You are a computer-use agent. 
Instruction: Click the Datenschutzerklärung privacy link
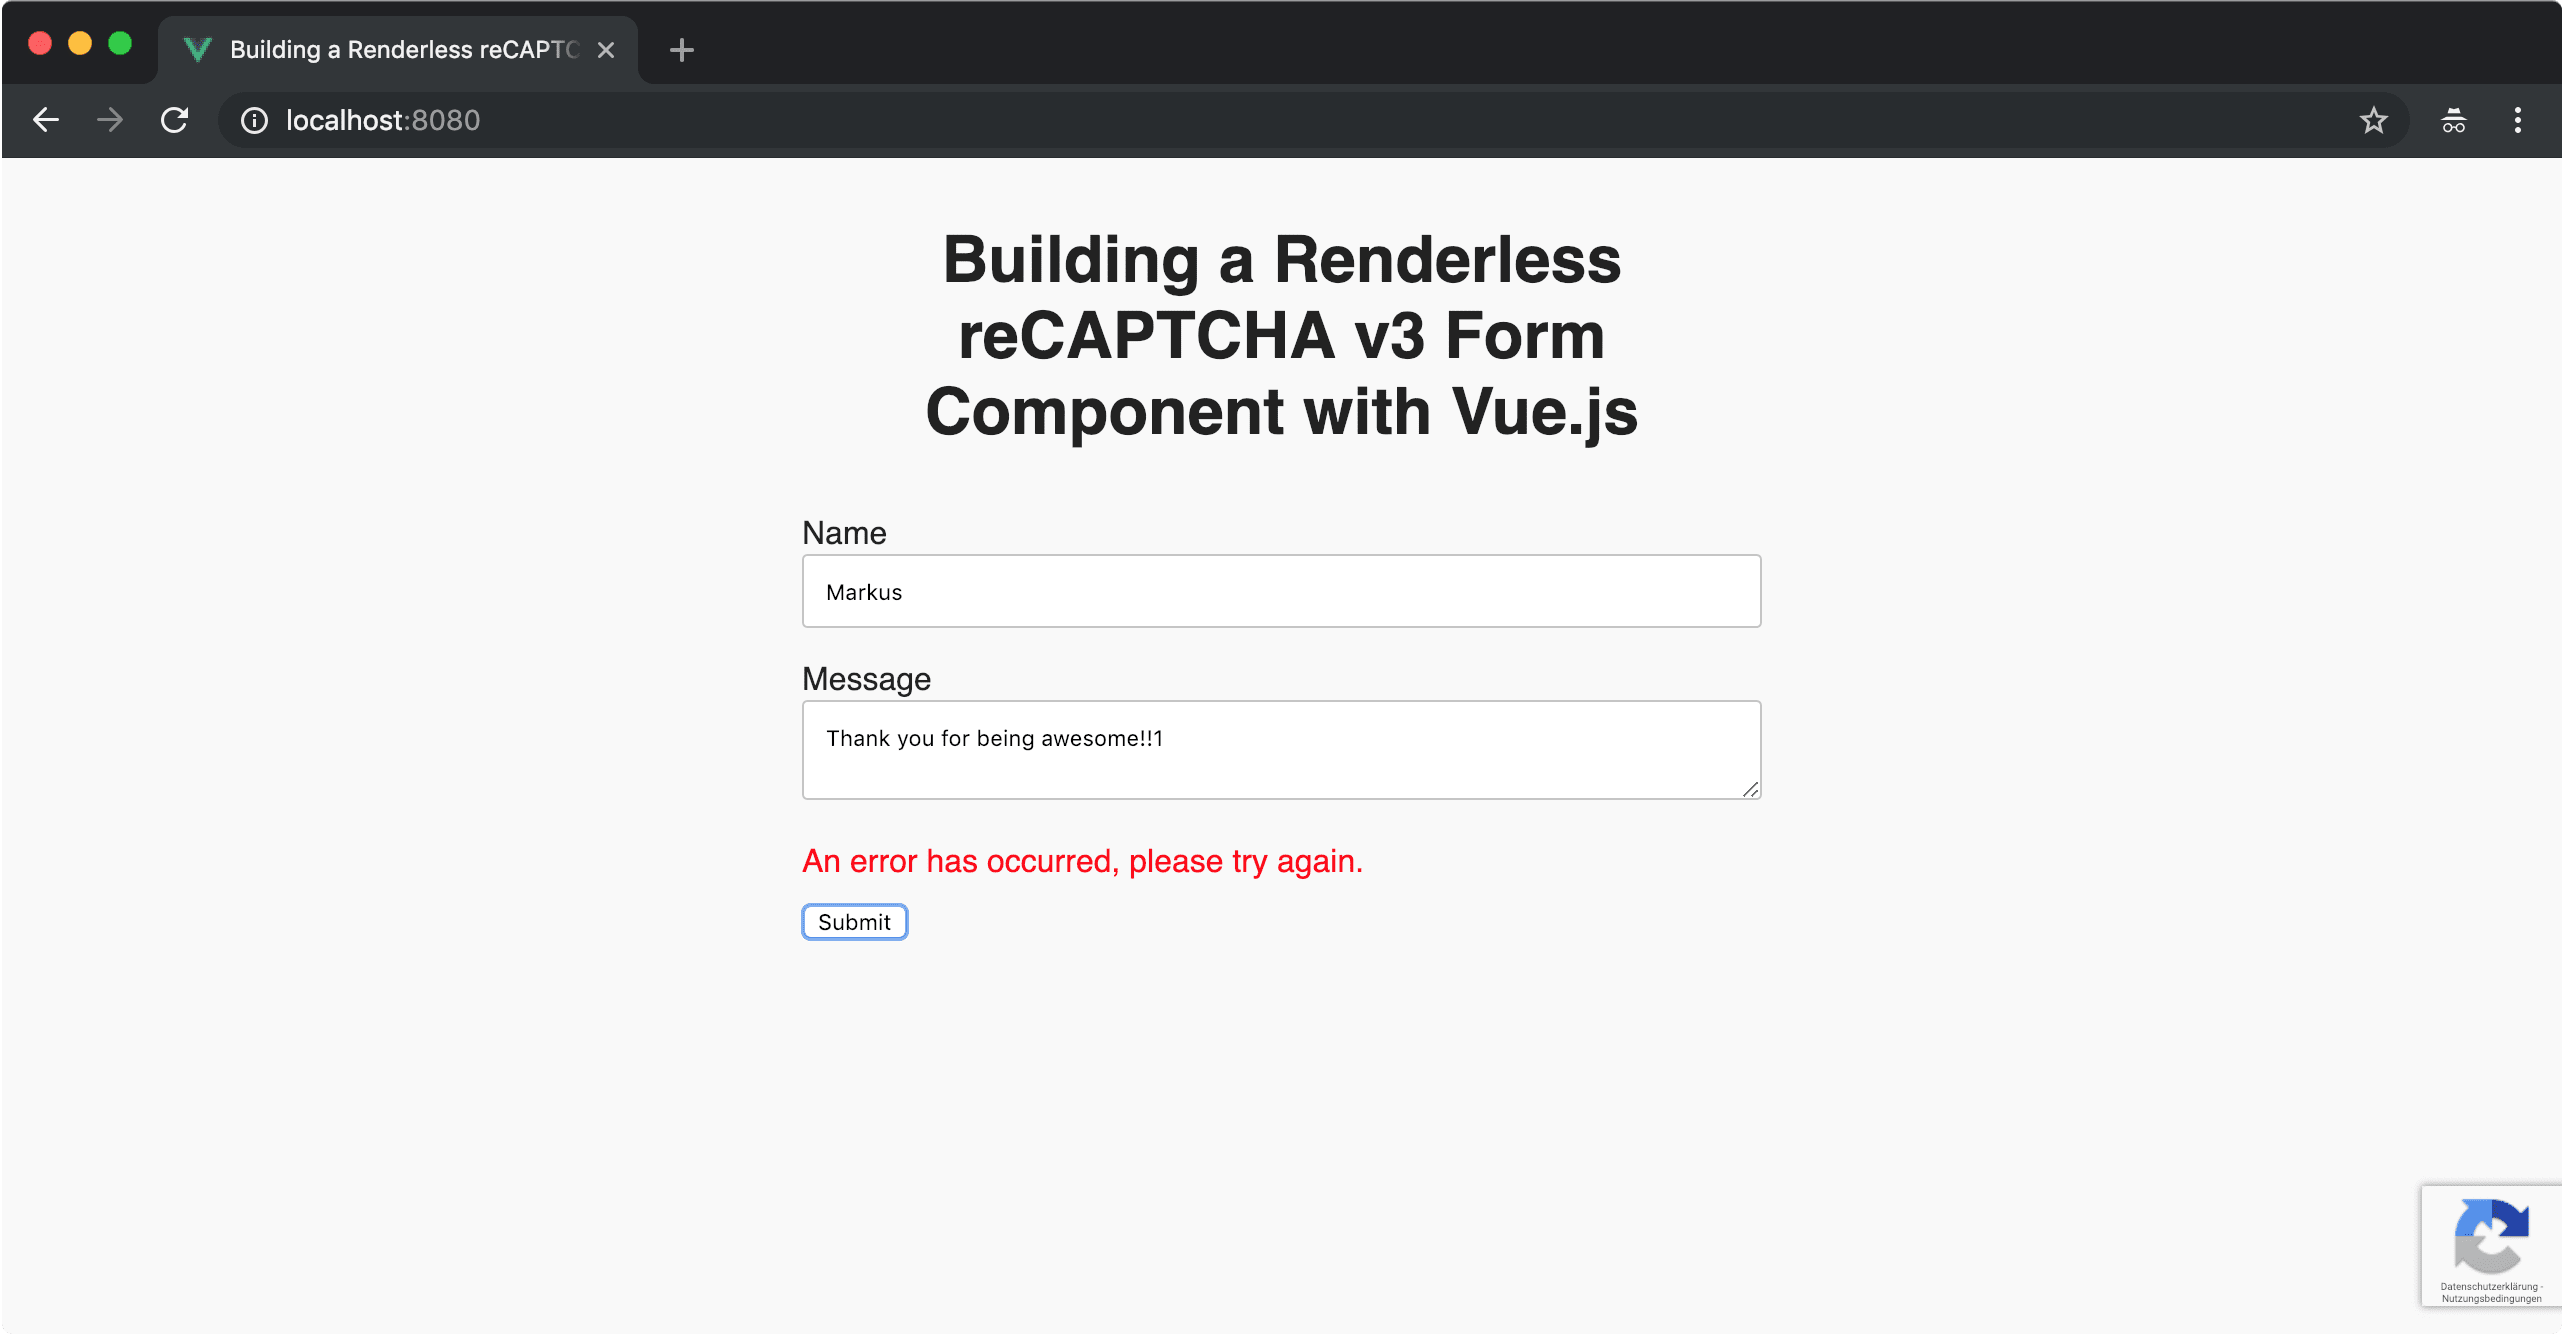(x=2488, y=1287)
